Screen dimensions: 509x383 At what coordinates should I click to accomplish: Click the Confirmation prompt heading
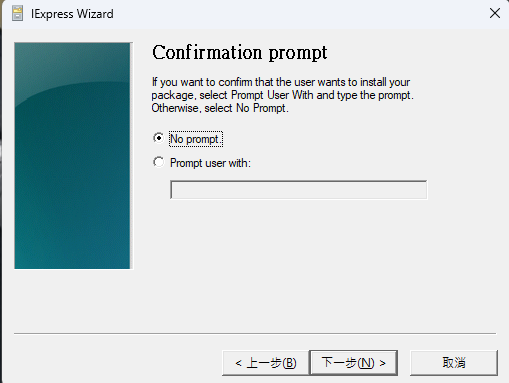[240, 53]
